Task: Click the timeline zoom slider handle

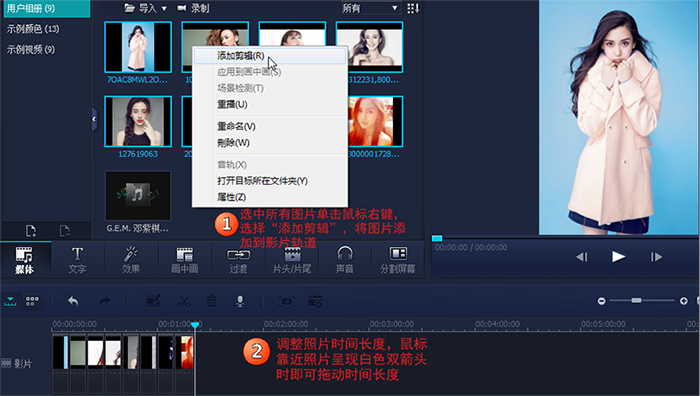Action: click(637, 300)
